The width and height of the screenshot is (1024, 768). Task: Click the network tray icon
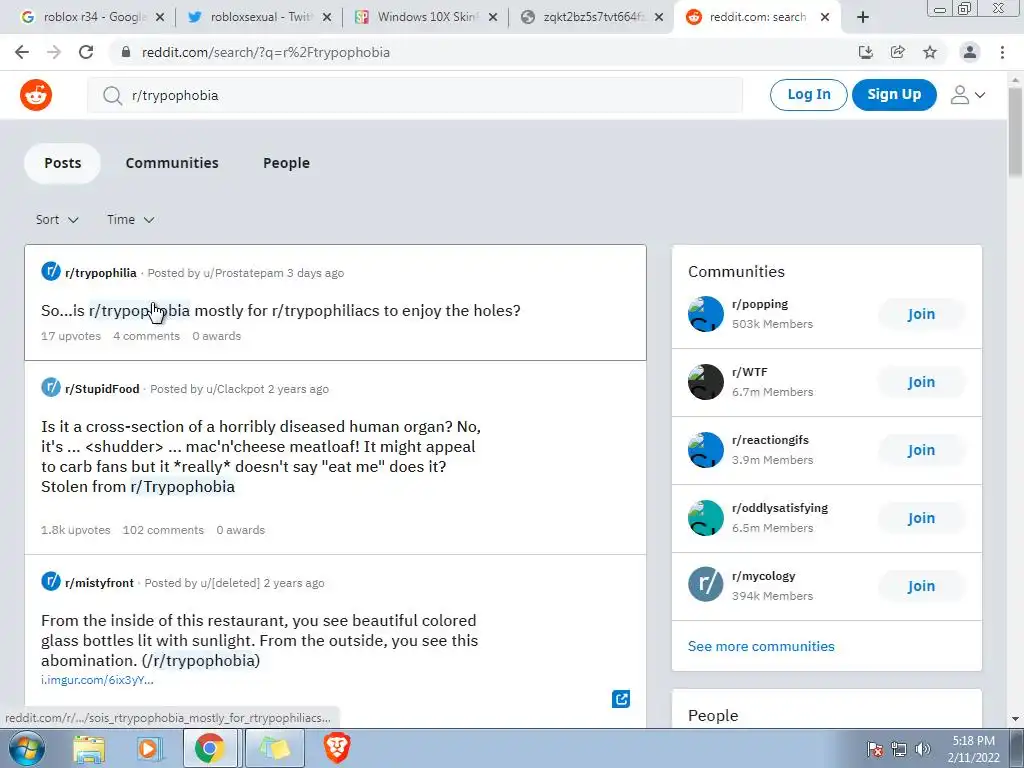pyautogui.click(x=899, y=749)
